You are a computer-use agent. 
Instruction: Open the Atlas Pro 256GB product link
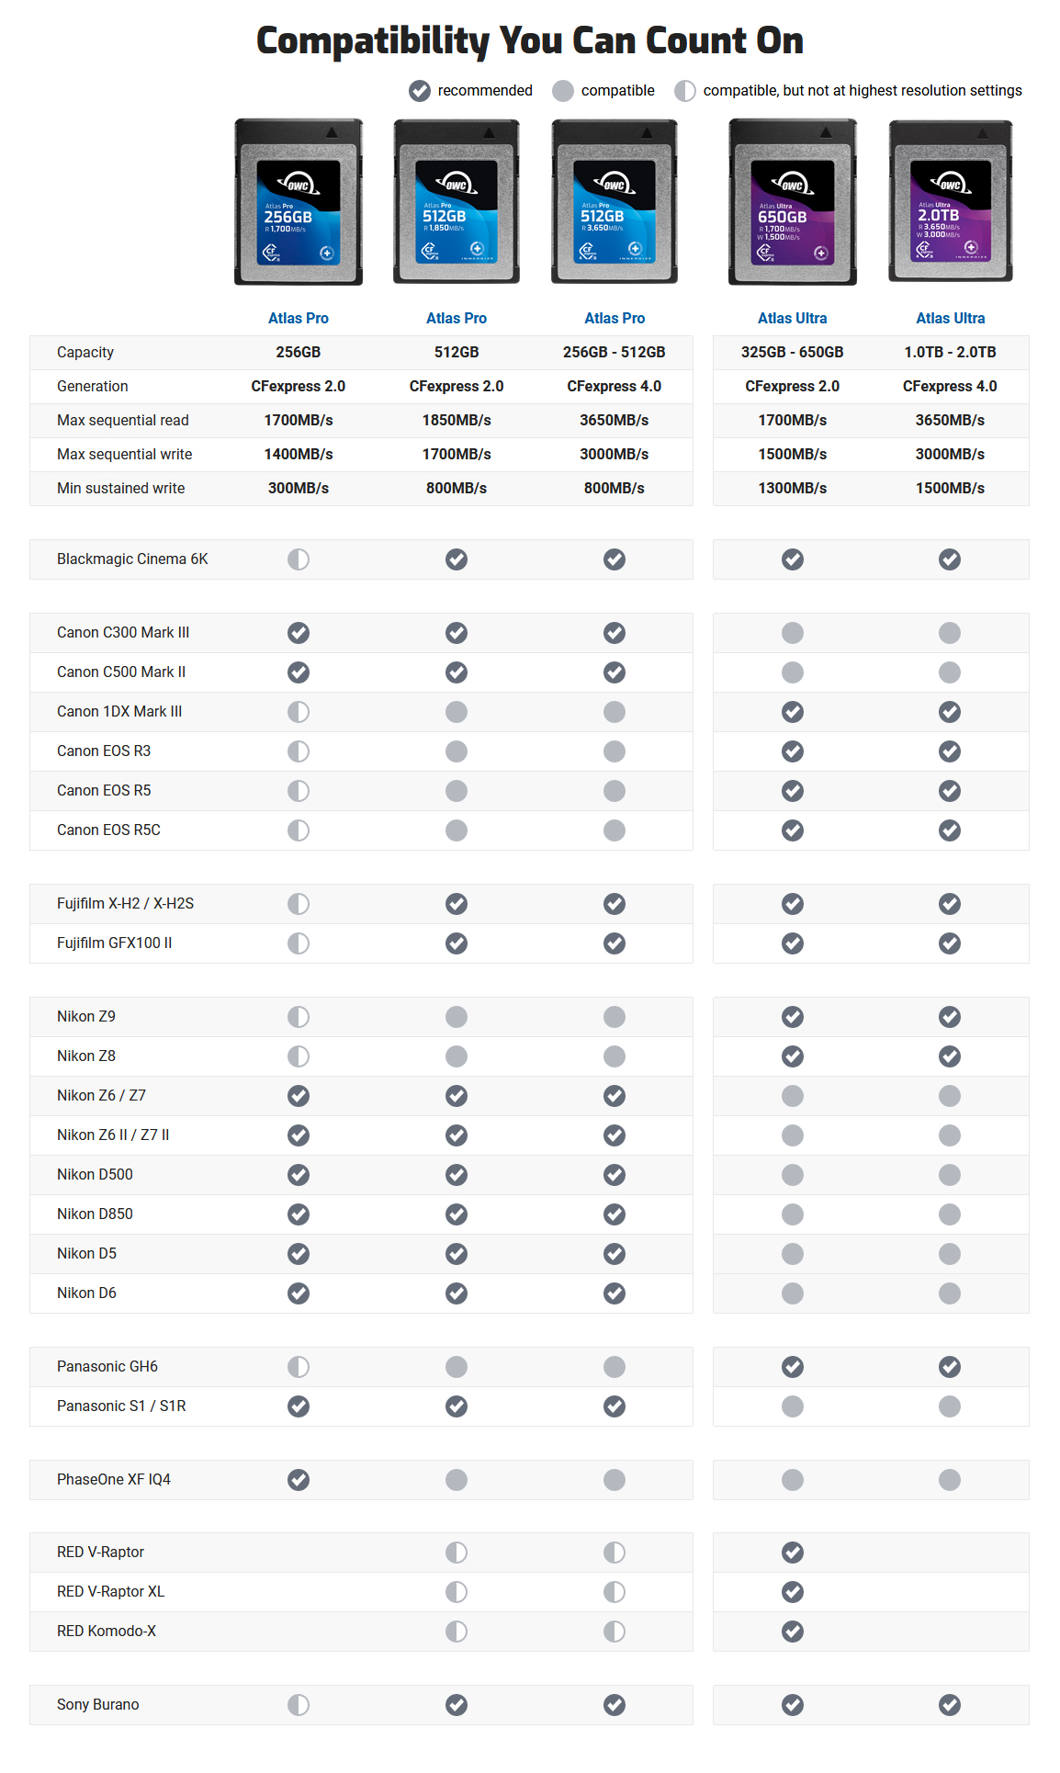click(x=298, y=318)
